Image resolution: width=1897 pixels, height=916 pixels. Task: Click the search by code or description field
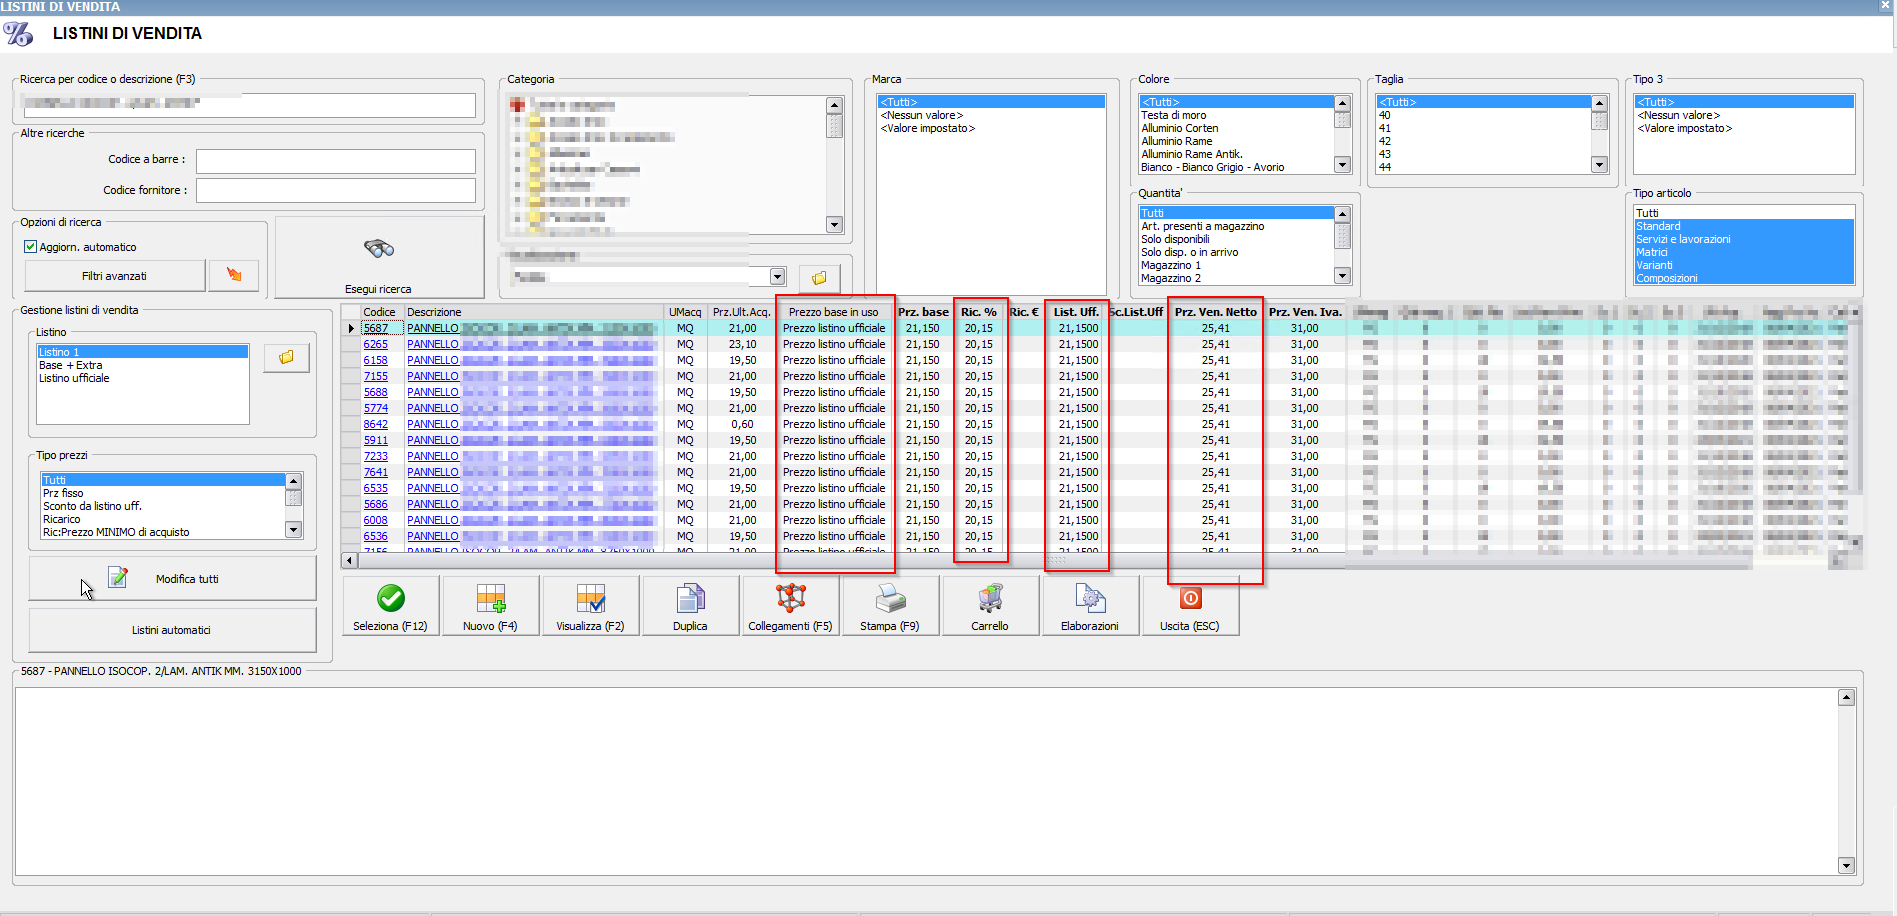(248, 104)
